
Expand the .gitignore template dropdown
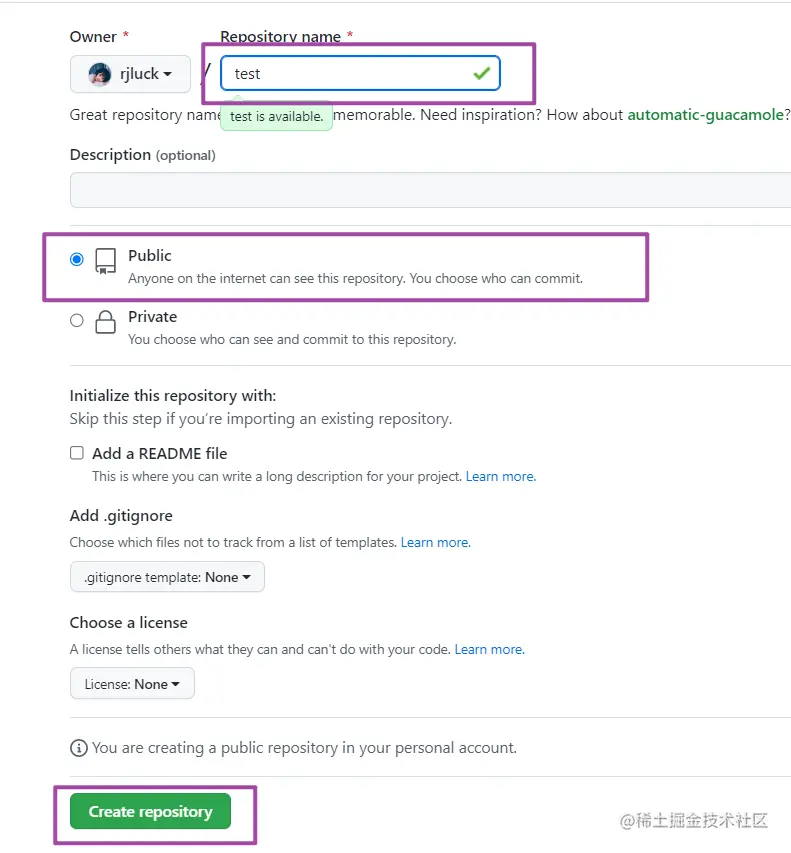(x=167, y=577)
